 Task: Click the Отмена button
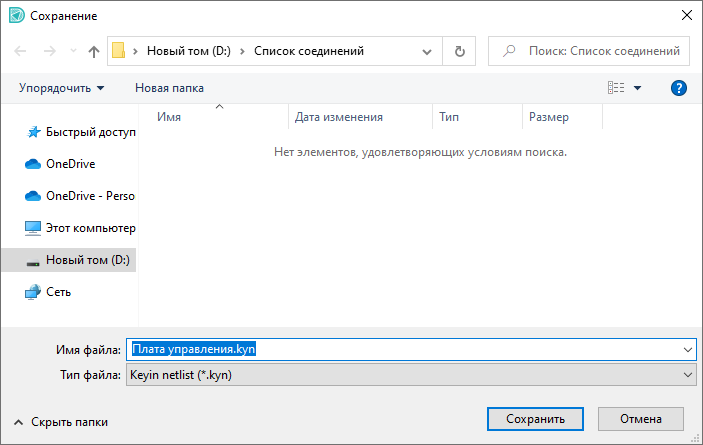click(640, 419)
